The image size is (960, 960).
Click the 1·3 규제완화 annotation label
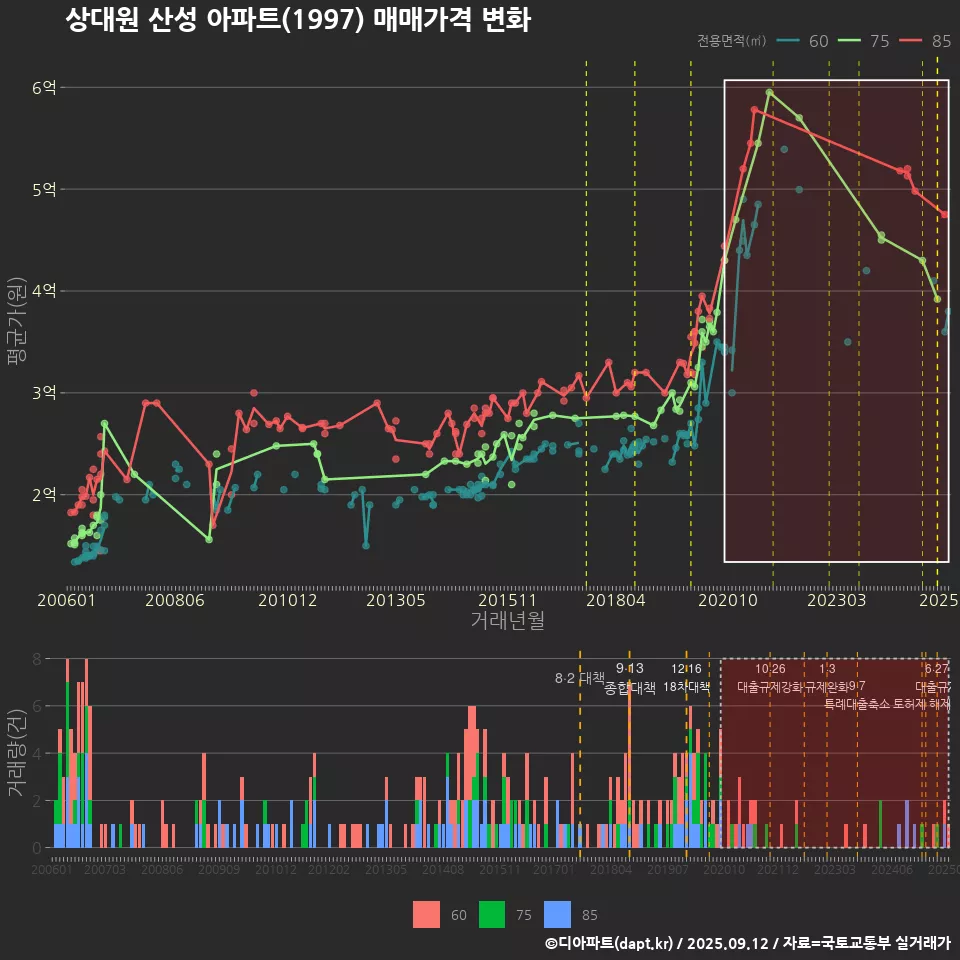[x=827, y=678]
